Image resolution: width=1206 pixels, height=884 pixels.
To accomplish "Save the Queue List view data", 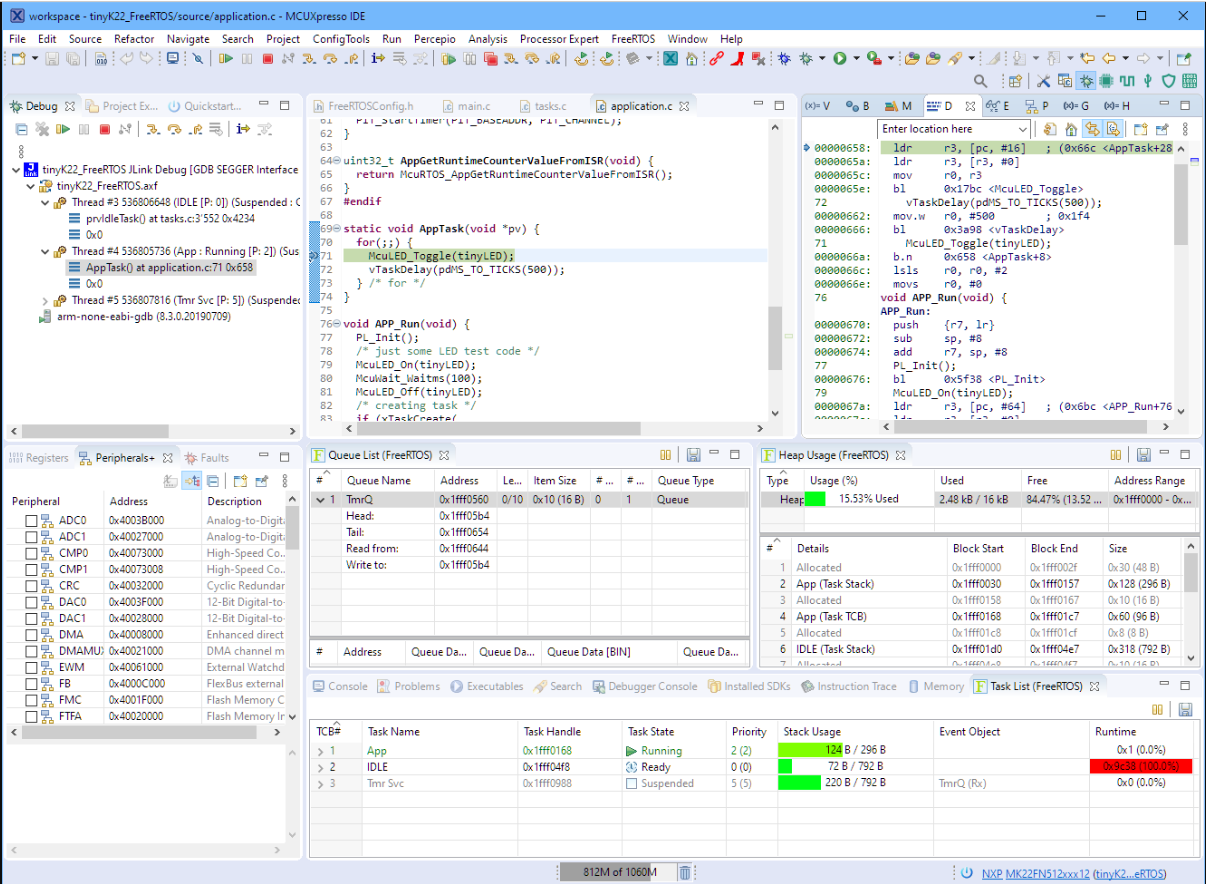I will point(693,455).
